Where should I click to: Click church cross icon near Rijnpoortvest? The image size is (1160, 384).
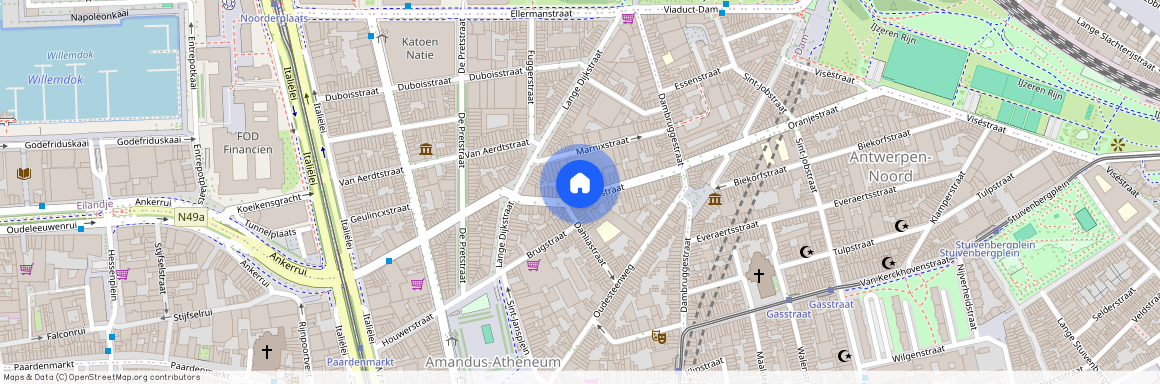(x=267, y=351)
